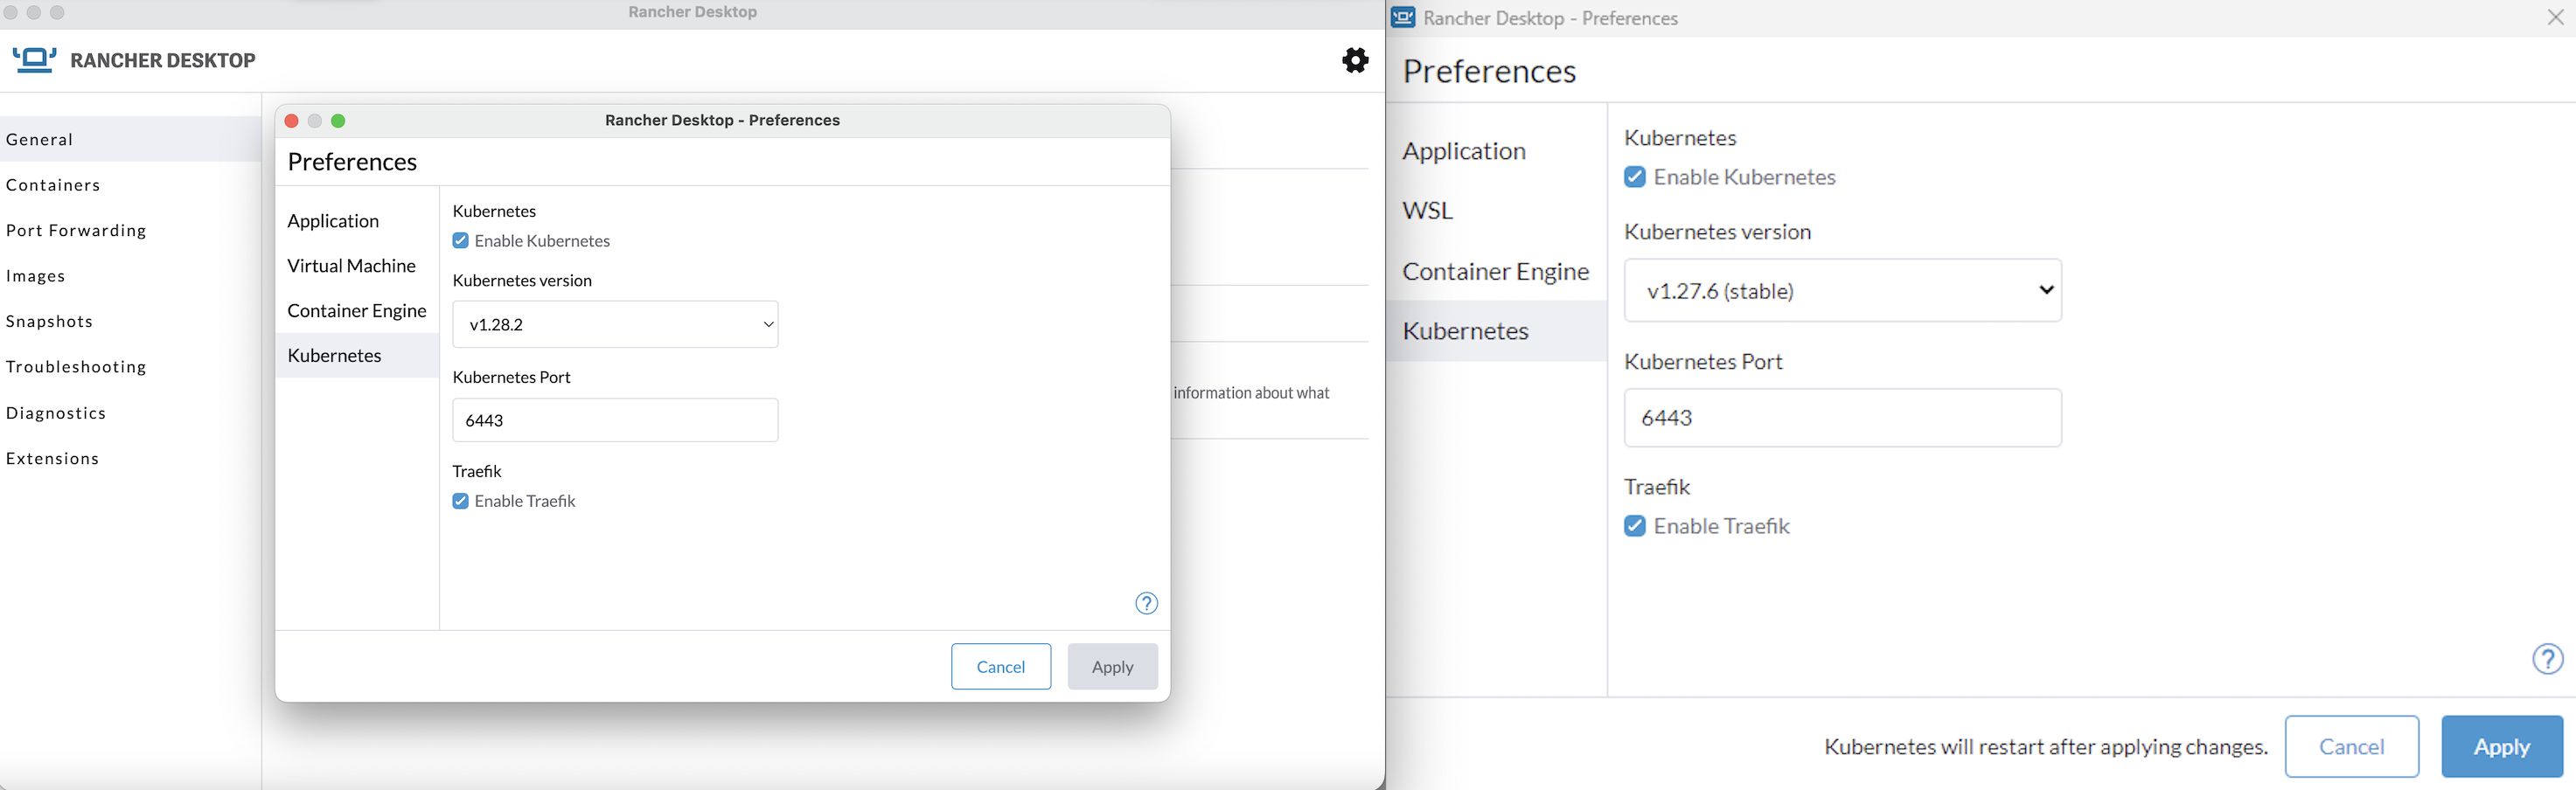Toggle Enable Traefik in Windows Preferences window
2576x790 pixels.
coord(1635,526)
